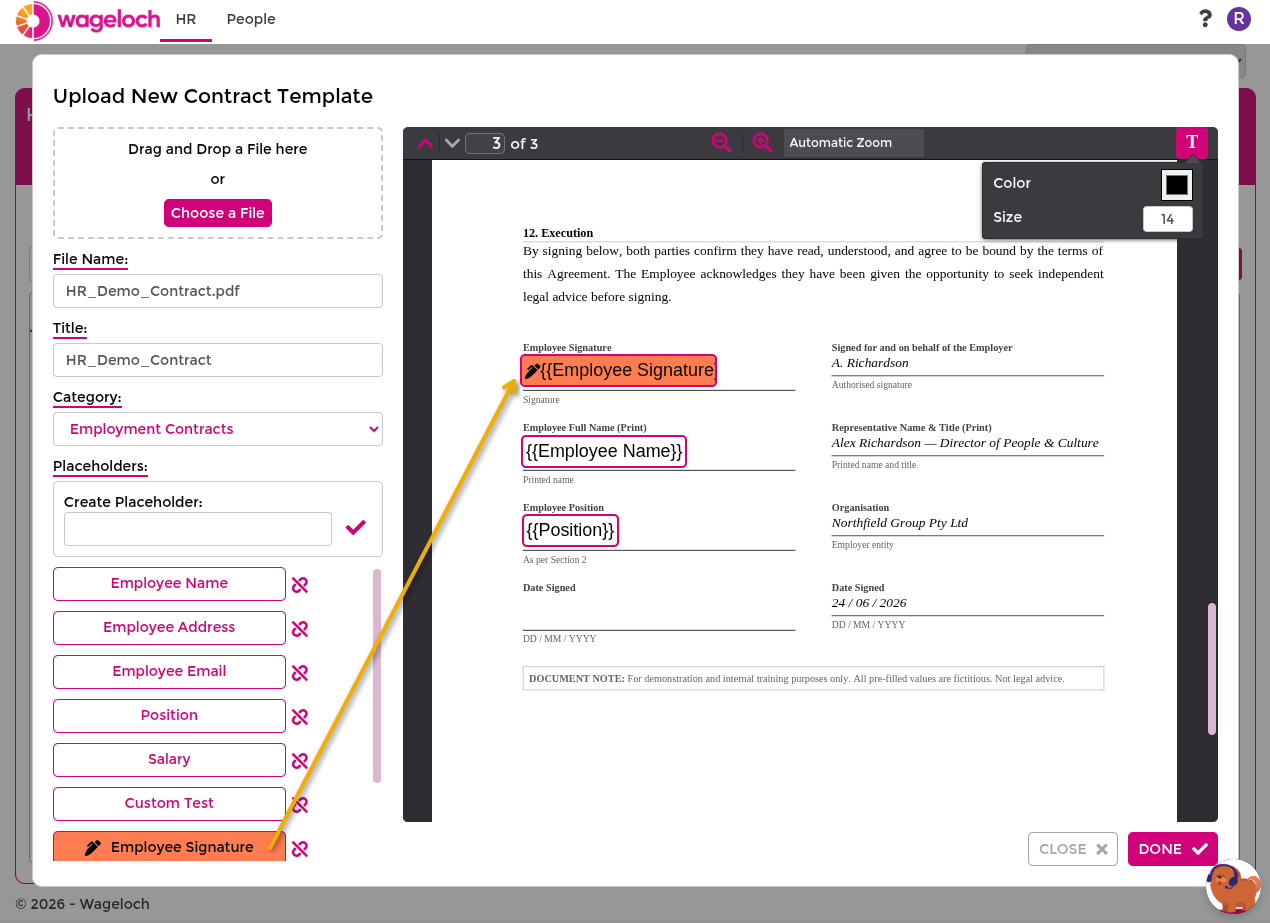This screenshot has height=923, width=1270.
Task: Toggle the text formatting T button
Action: [1192, 142]
